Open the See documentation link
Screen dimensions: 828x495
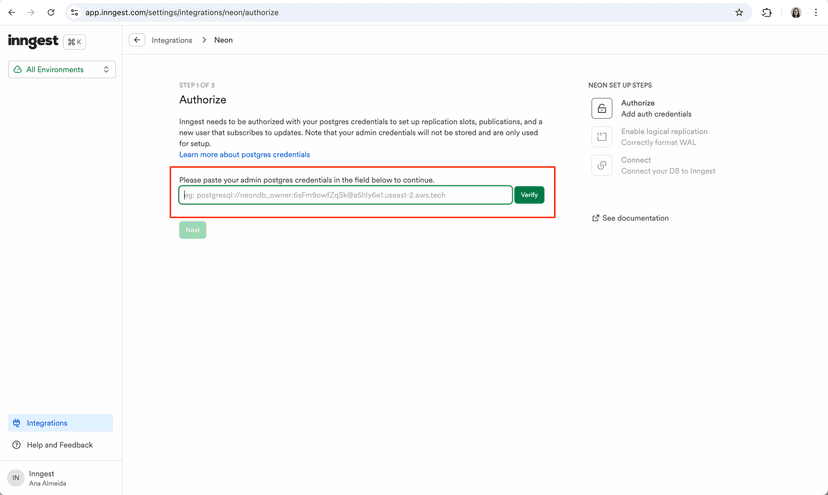point(635,218)
